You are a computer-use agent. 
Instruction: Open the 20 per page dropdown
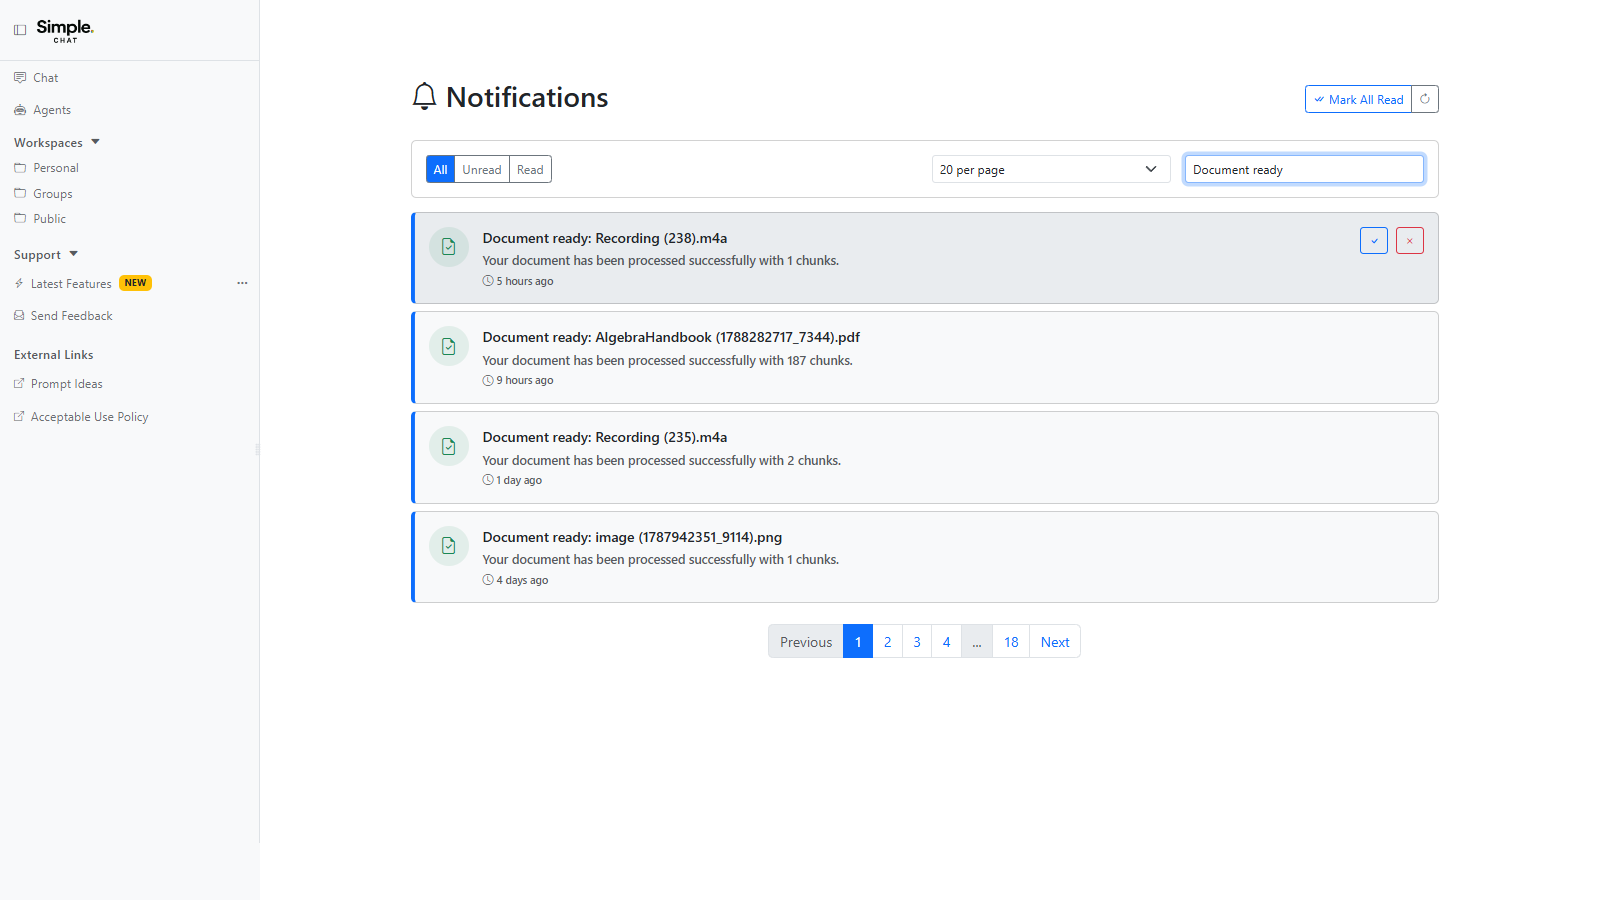1051,169
